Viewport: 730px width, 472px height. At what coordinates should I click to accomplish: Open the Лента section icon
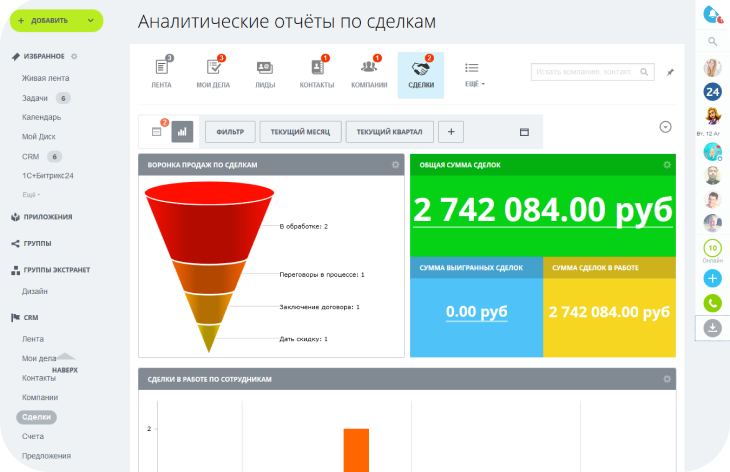pos(161,68)
